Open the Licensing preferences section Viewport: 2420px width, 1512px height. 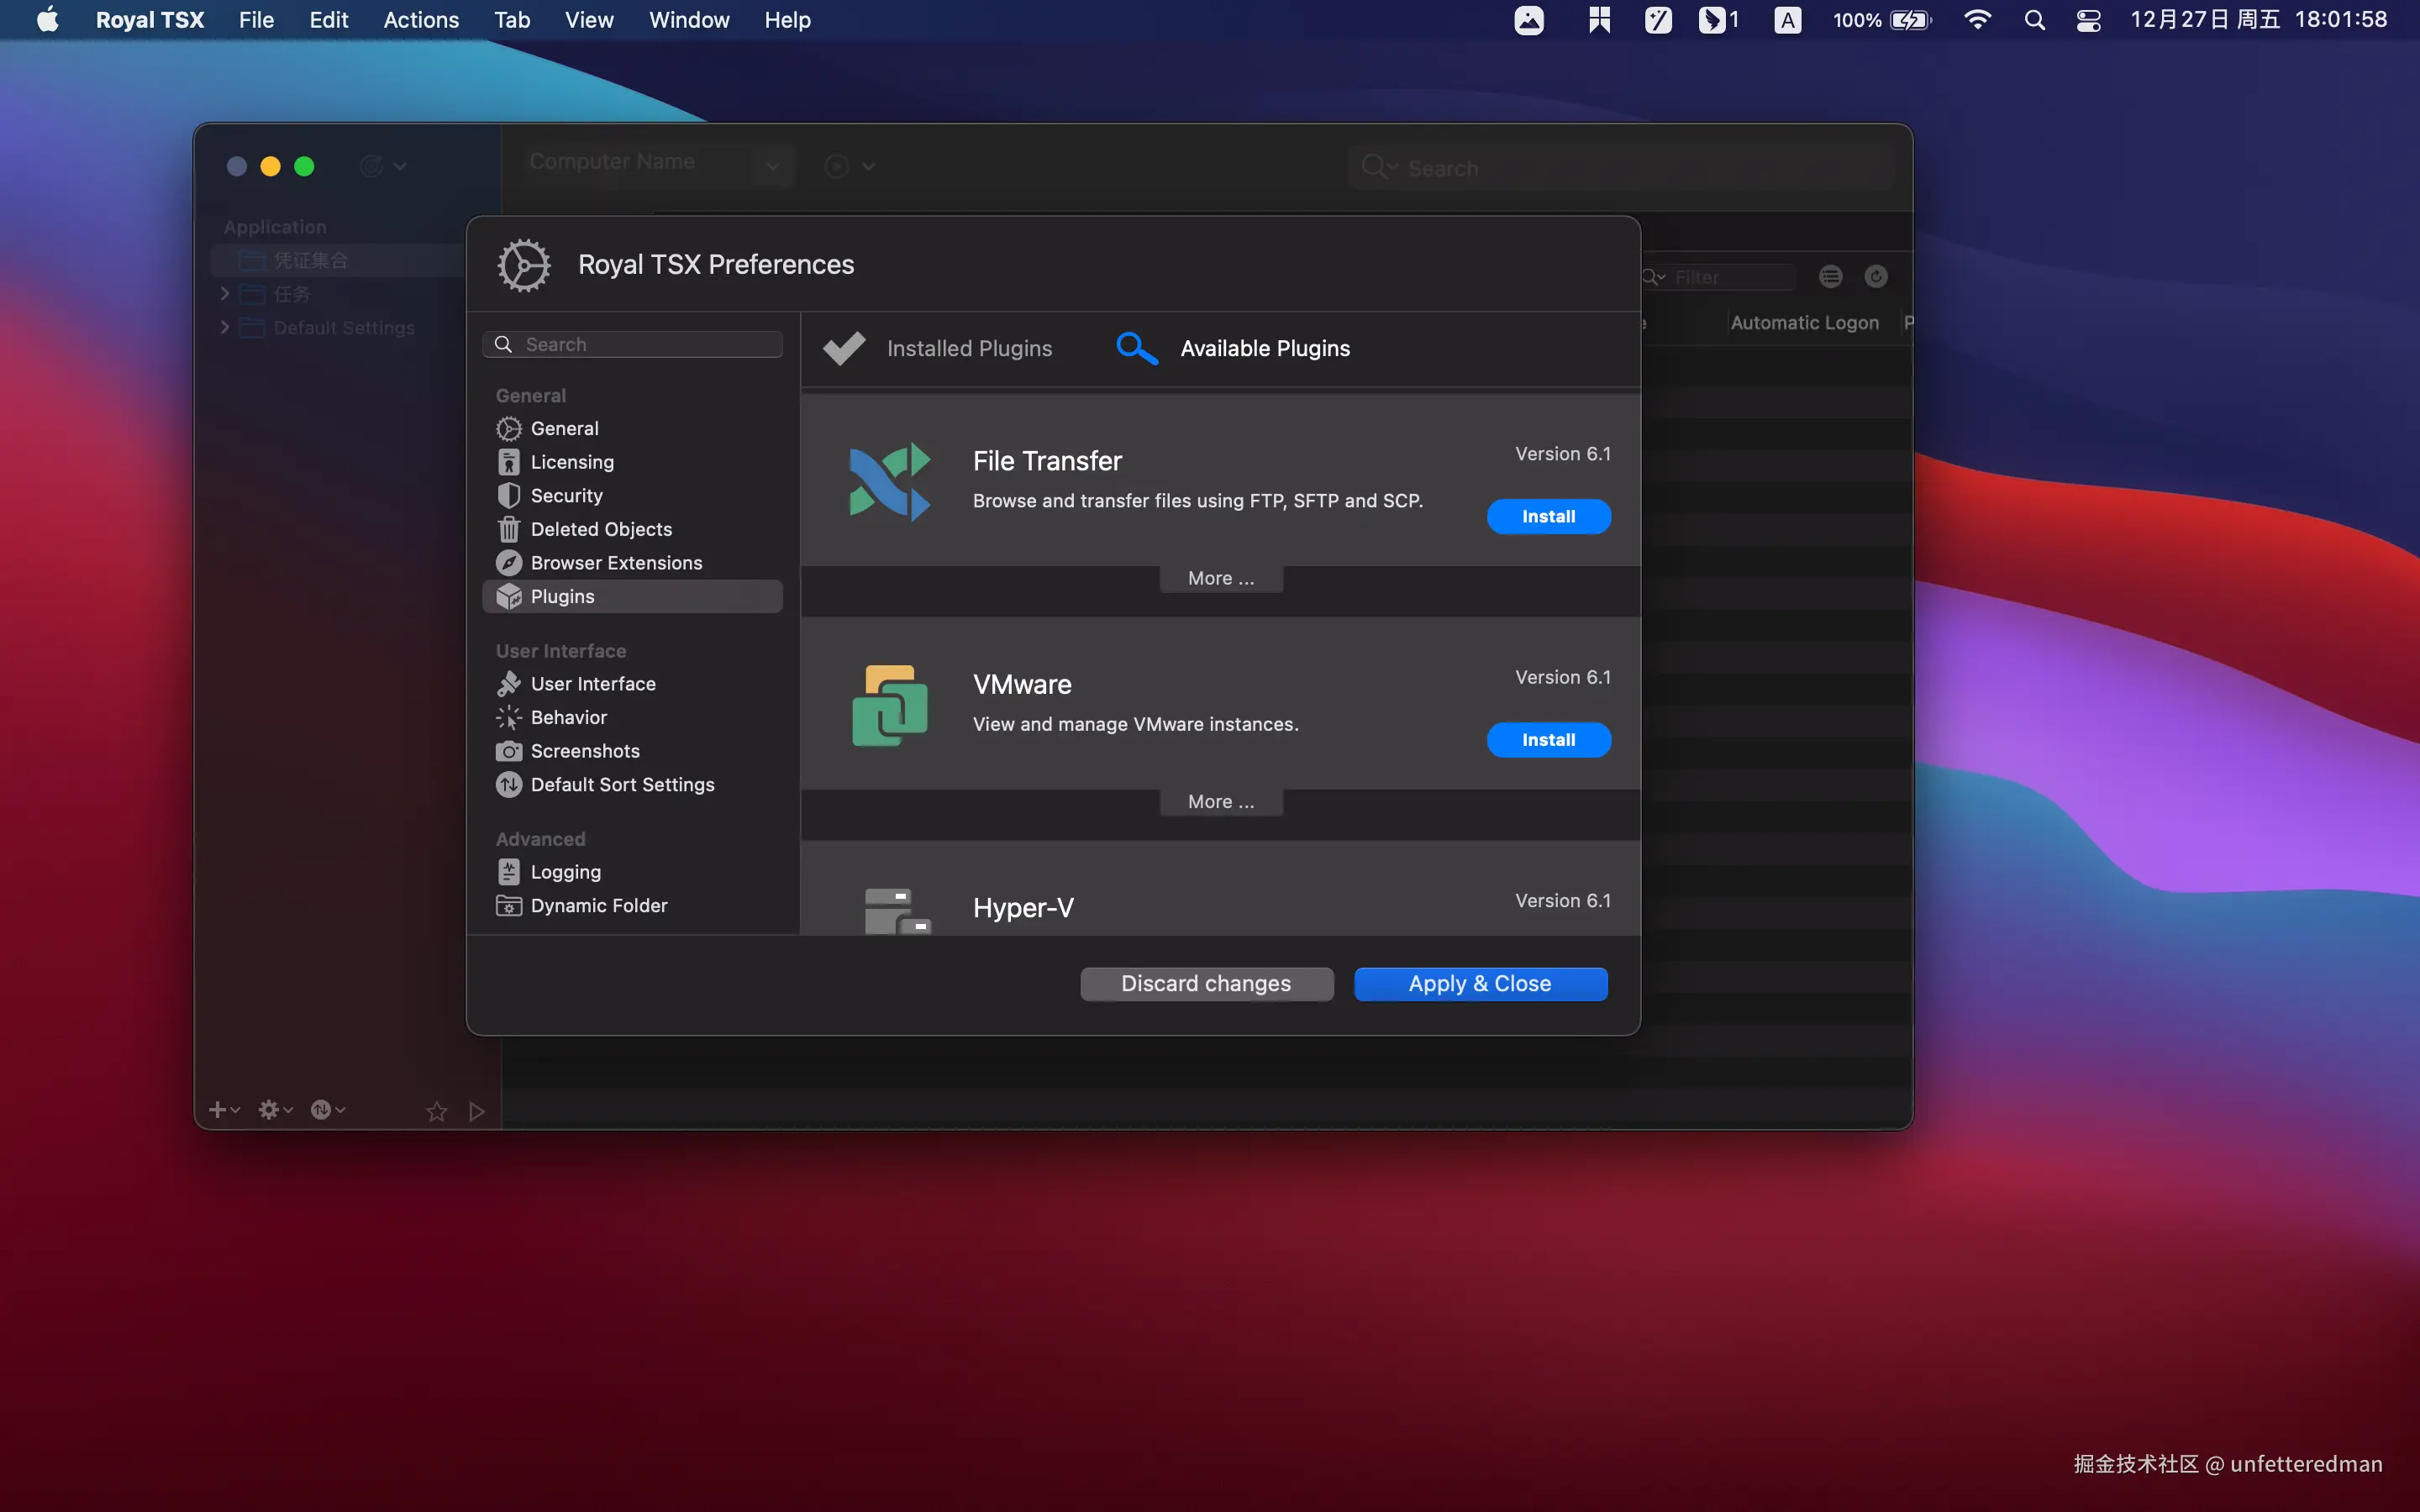click(x=571, y=462)
